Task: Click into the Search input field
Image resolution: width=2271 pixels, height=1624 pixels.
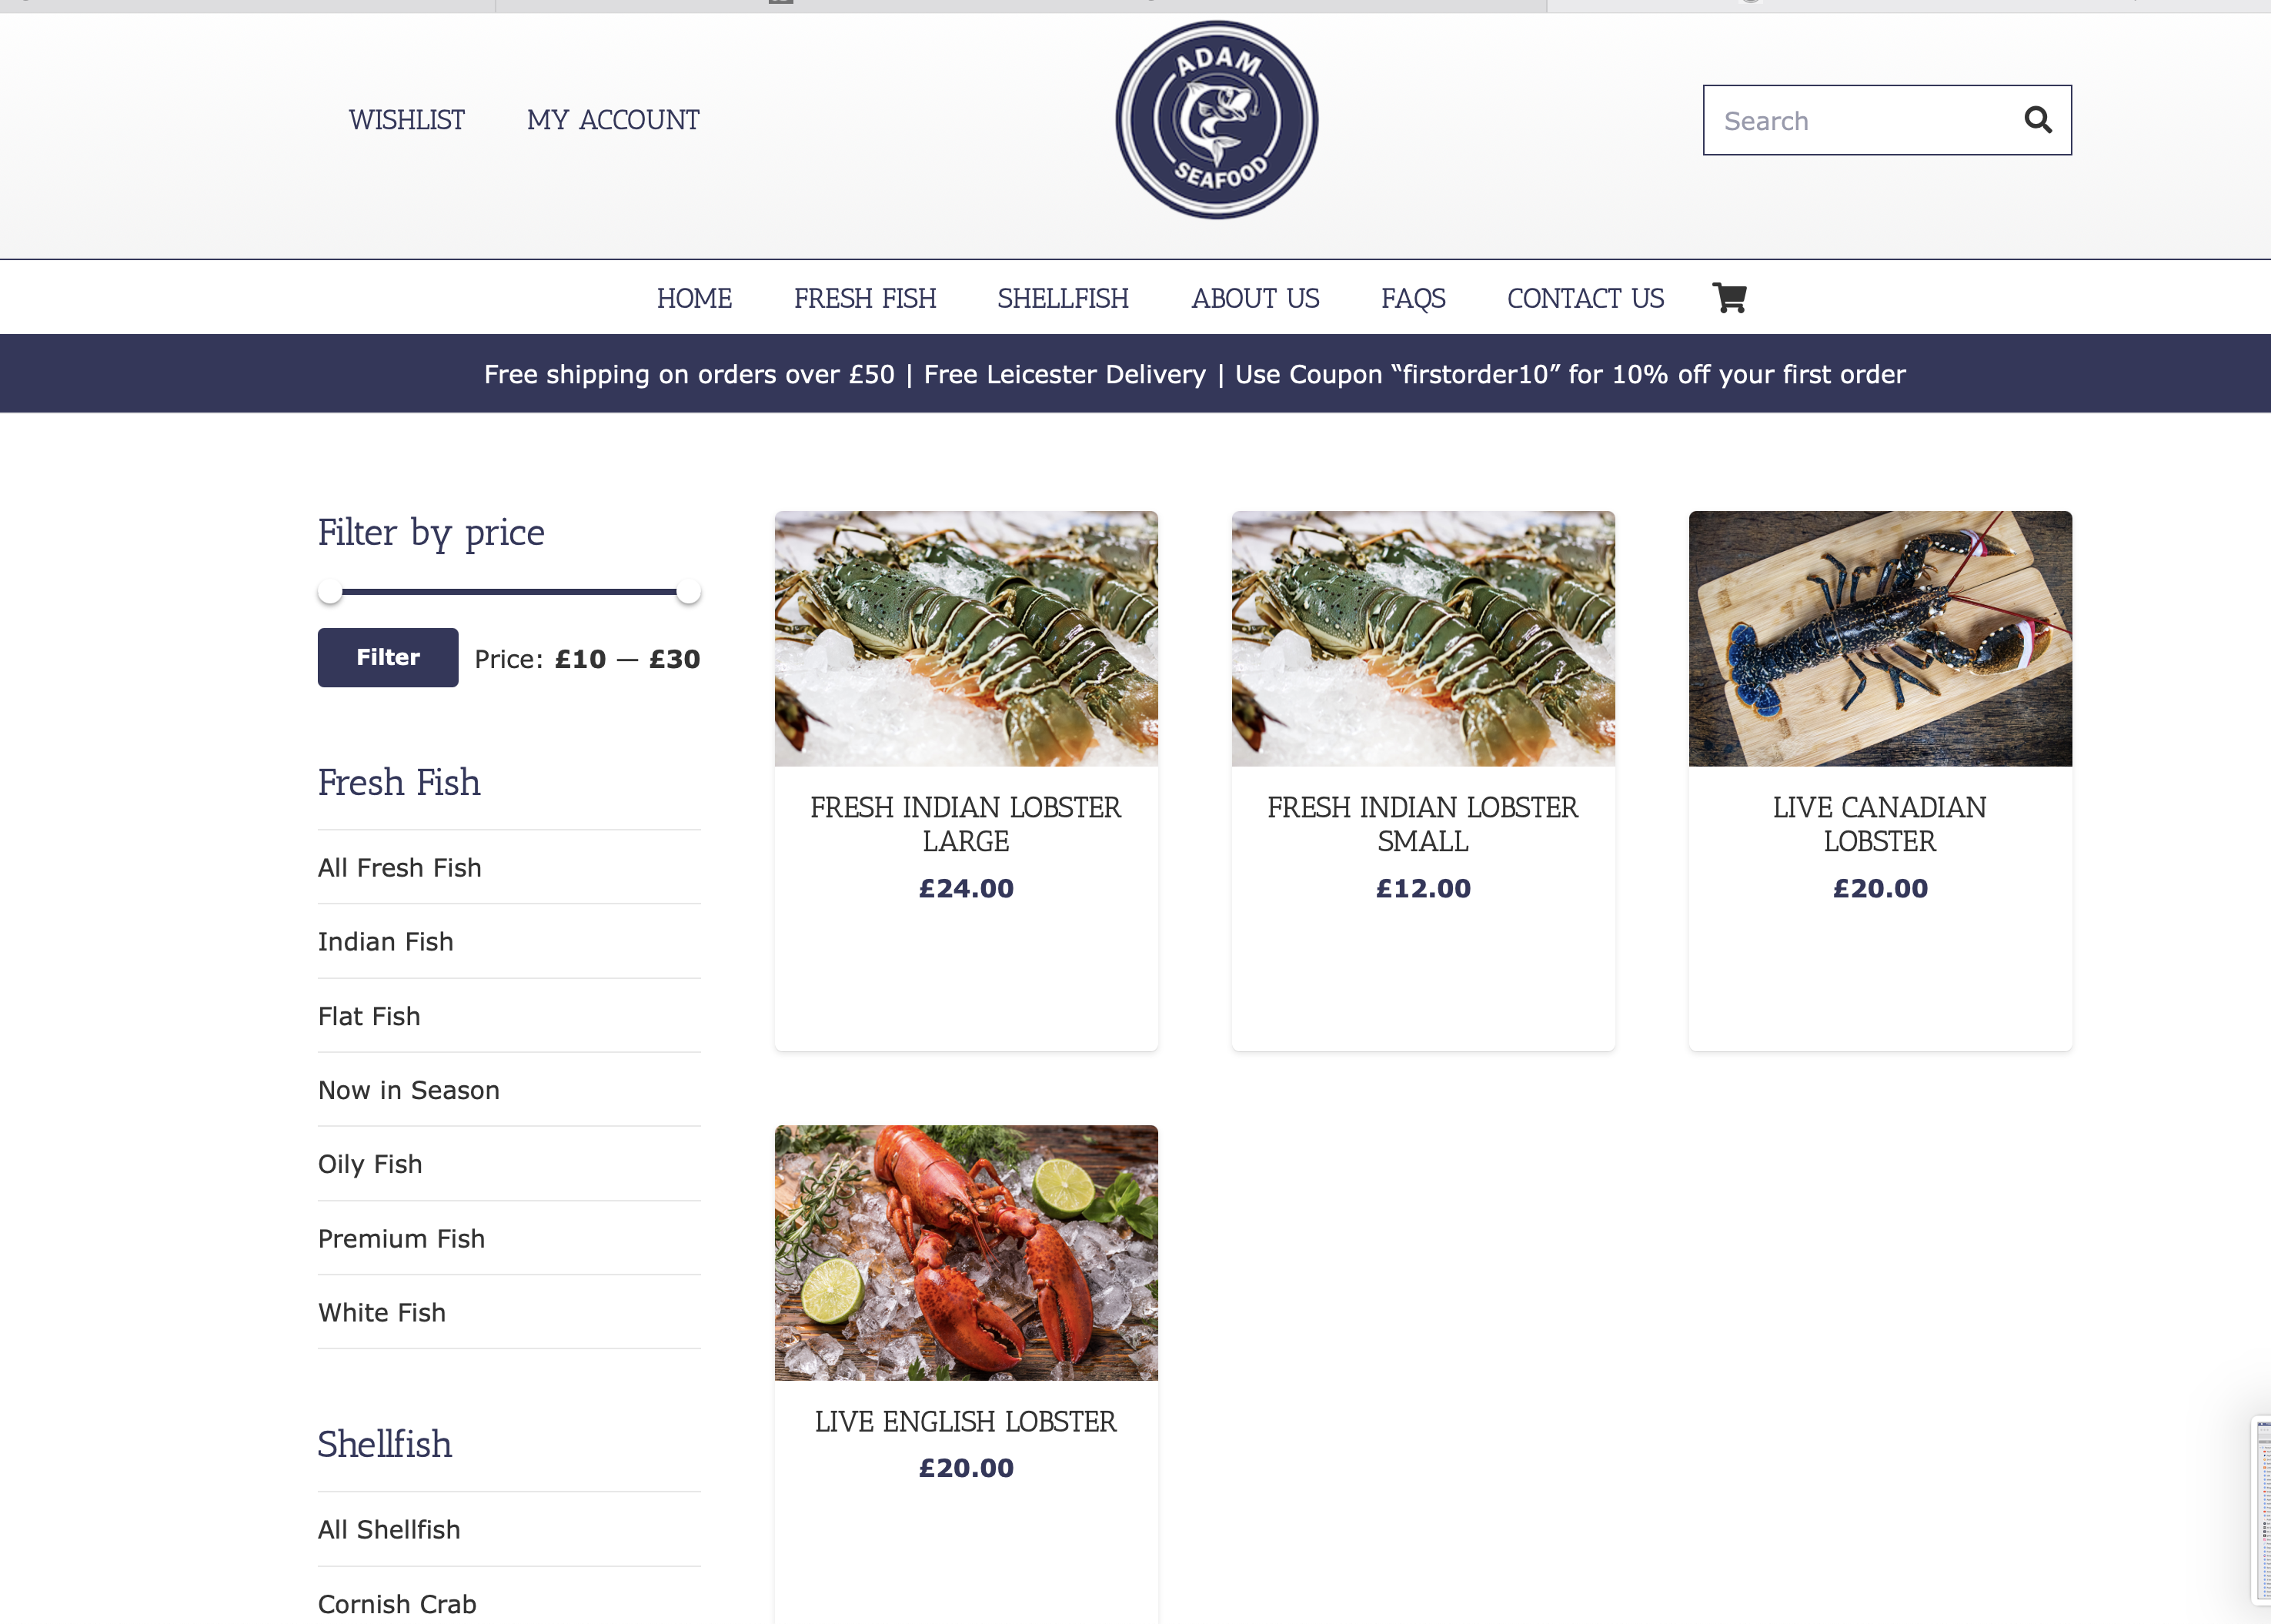Action: [x=1860, y=120]
